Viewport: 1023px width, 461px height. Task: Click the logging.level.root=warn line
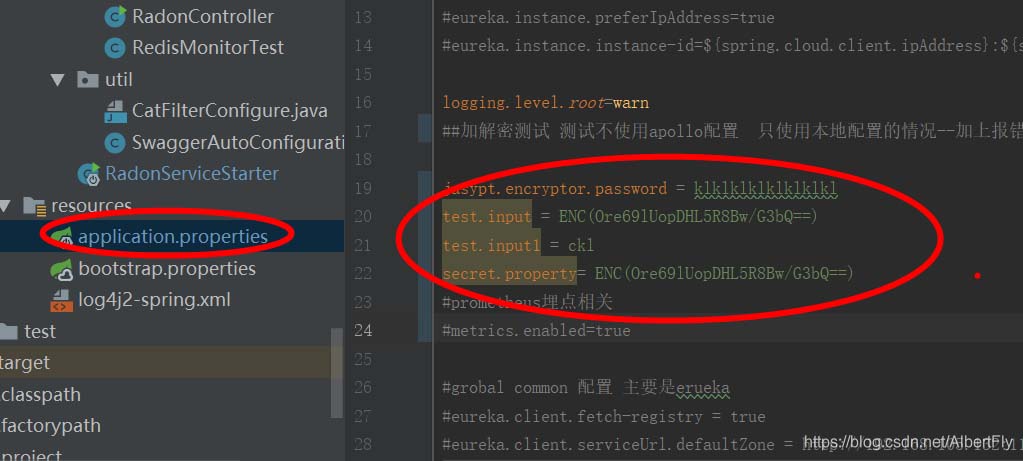[x=545, y=103]
